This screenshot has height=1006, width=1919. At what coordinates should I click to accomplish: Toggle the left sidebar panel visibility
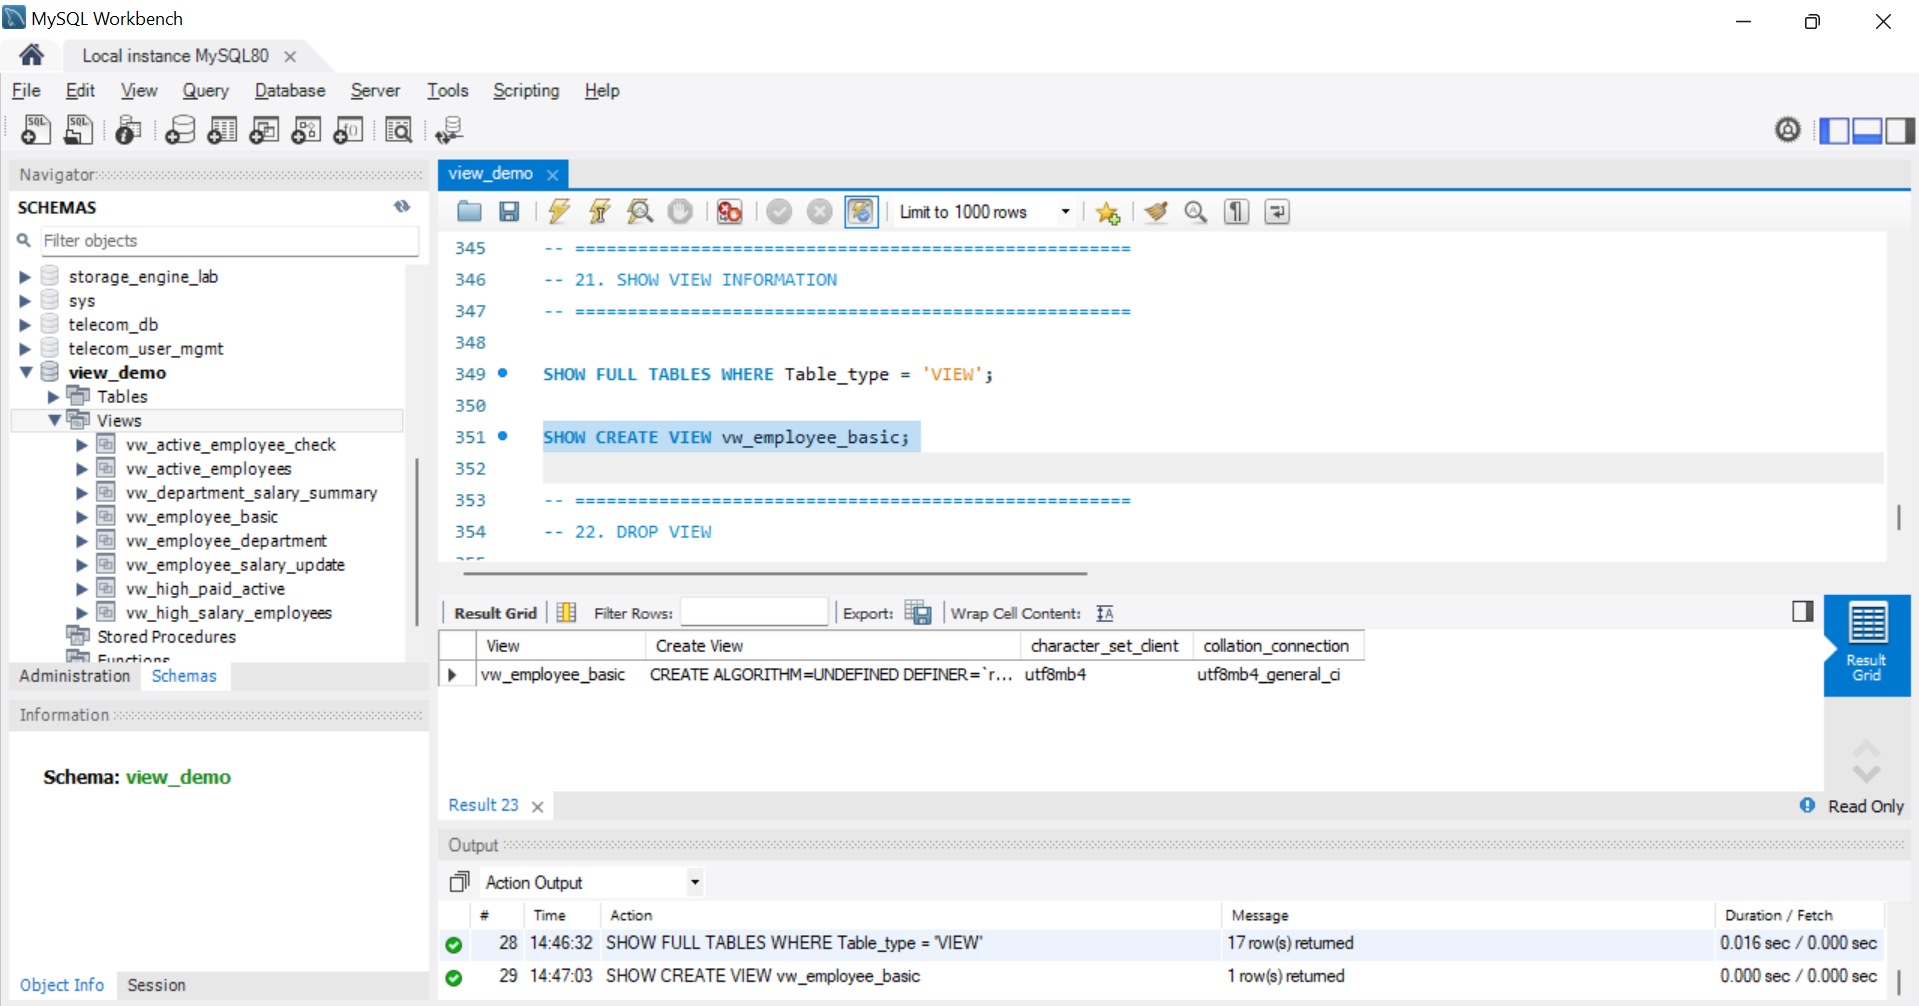click(x=1834, y=130)
